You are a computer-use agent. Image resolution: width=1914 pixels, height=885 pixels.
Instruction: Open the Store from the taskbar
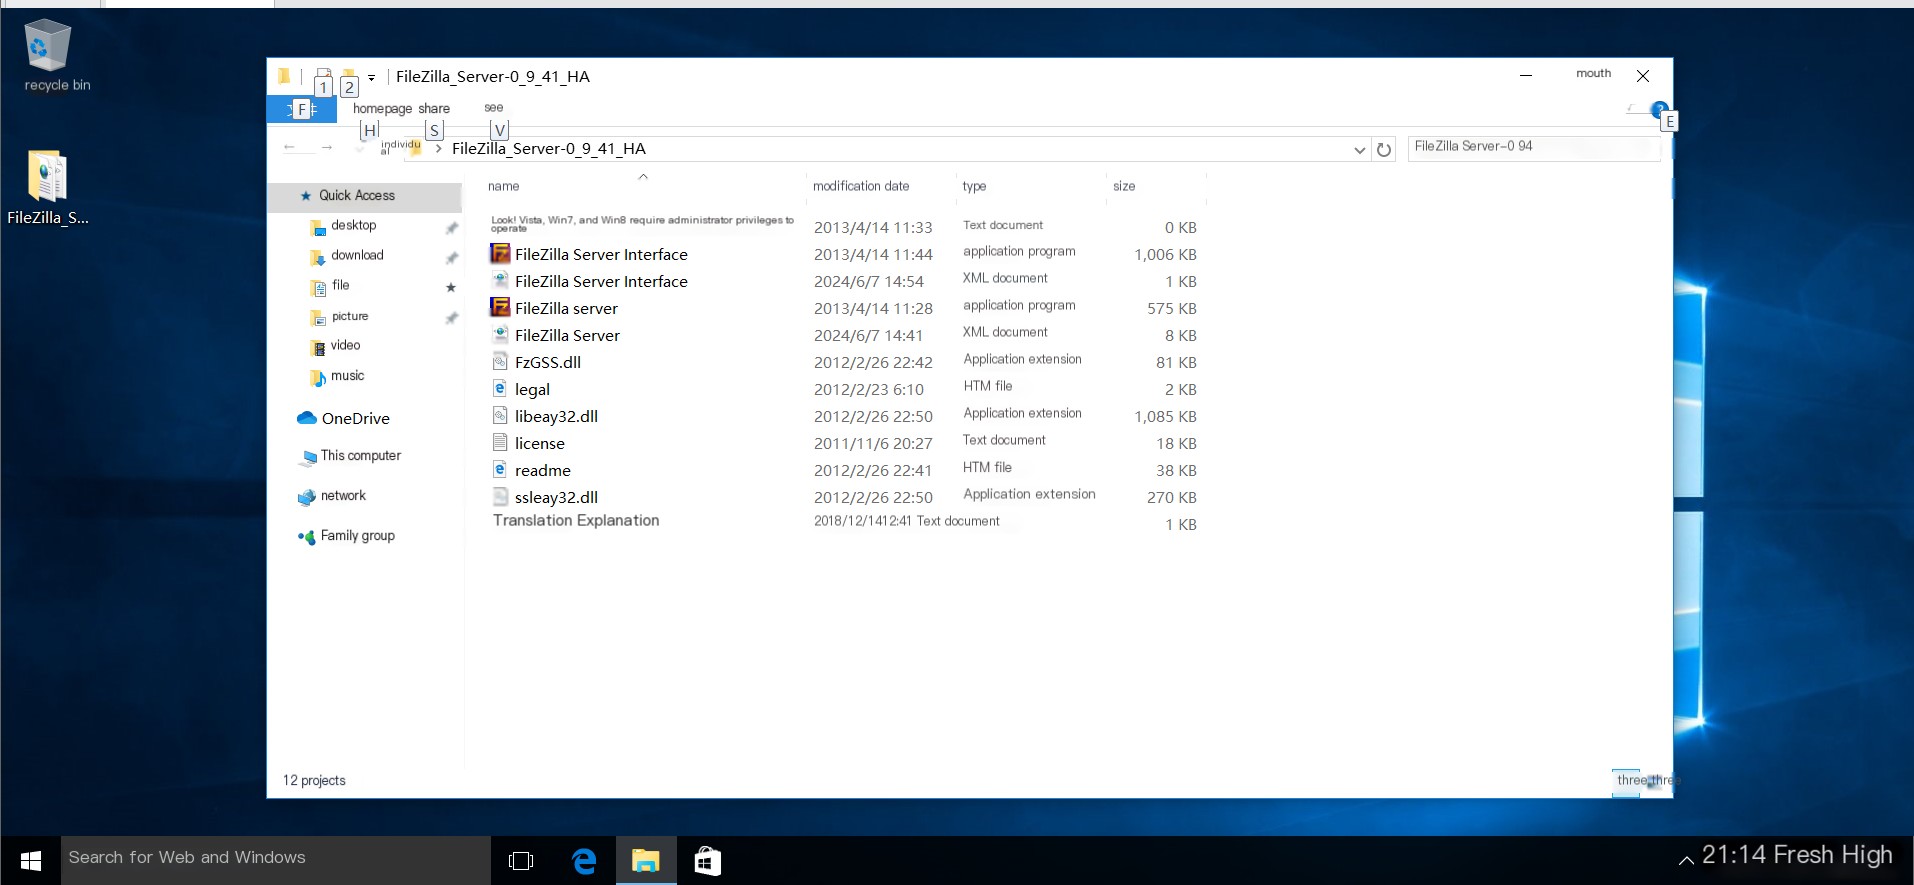707,860
